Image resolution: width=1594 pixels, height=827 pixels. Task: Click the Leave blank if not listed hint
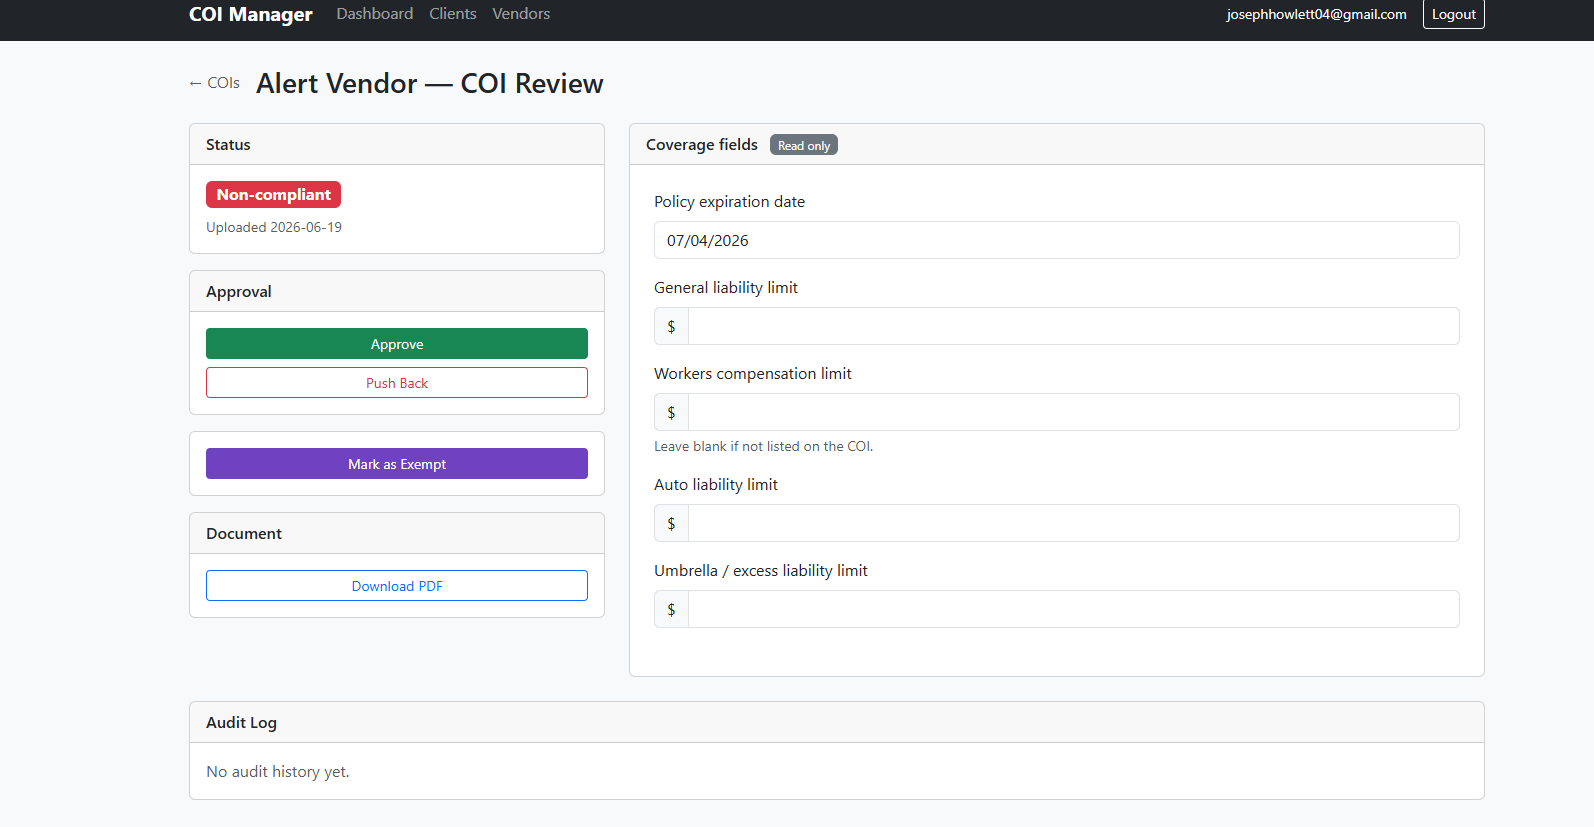pos(764,446)
